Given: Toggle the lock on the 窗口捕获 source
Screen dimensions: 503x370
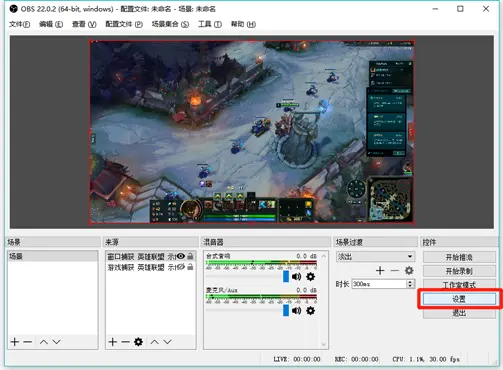Looking at the screenshot, I should coord(190,256).
